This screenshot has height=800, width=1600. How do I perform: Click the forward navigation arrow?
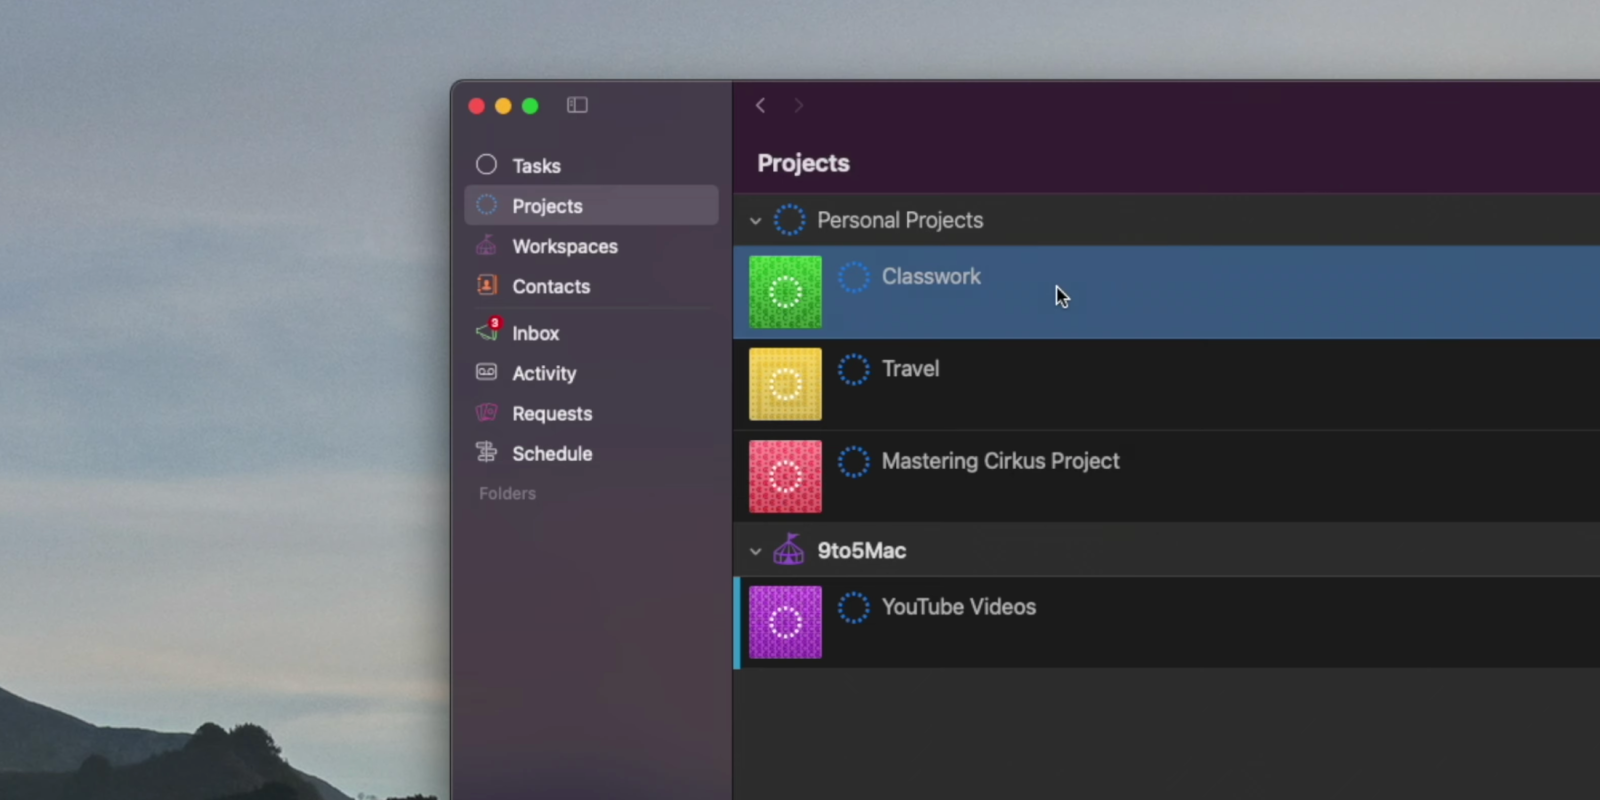tap(798, 105)
